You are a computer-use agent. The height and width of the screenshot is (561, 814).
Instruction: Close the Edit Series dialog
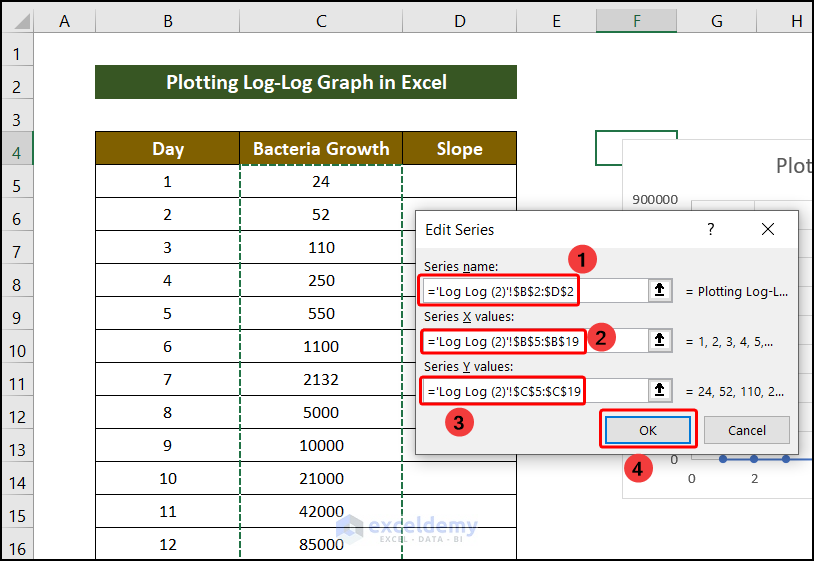tap(768, 229)
